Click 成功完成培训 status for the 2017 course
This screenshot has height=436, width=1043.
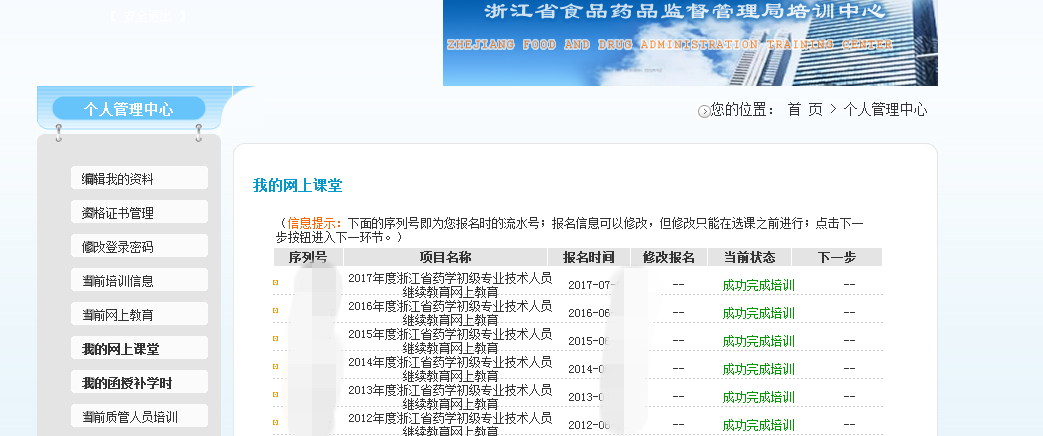(x=758, y=285)
